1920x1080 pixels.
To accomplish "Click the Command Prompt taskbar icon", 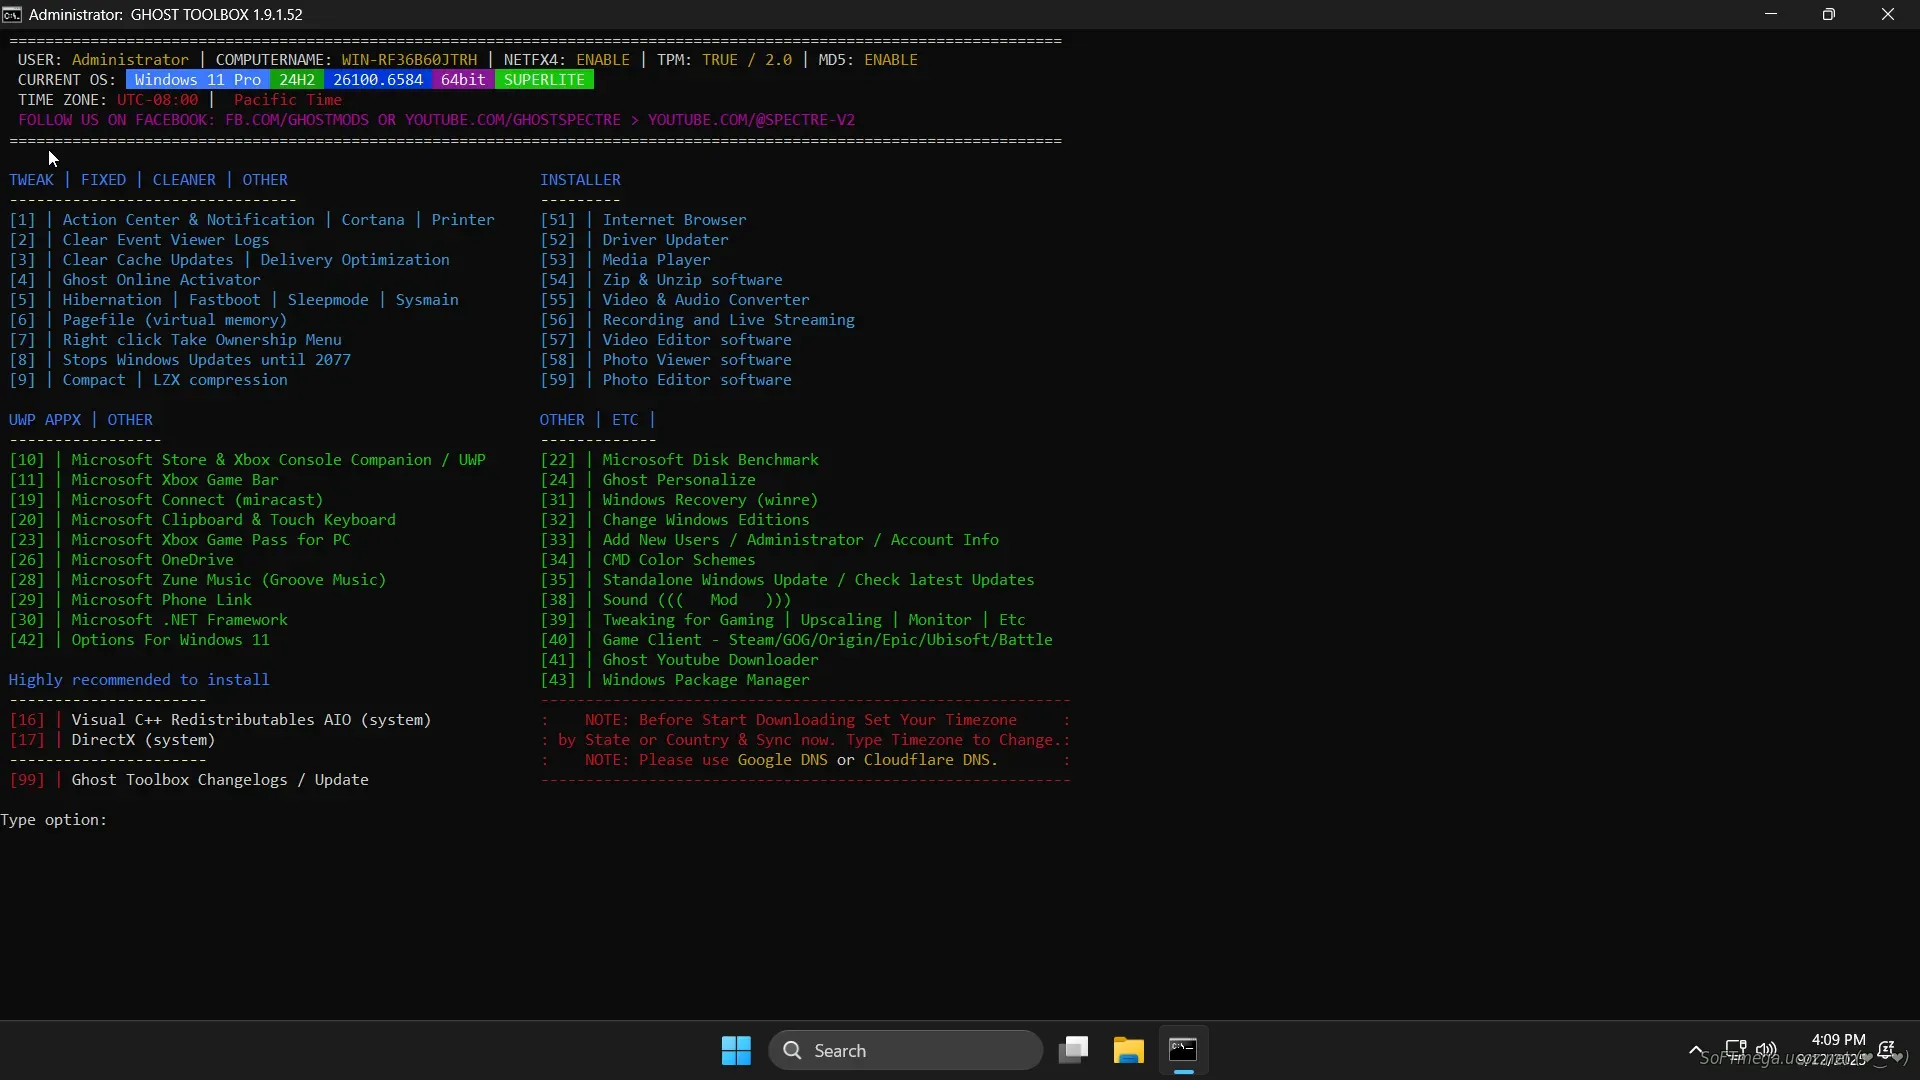I will 1183,1050.
